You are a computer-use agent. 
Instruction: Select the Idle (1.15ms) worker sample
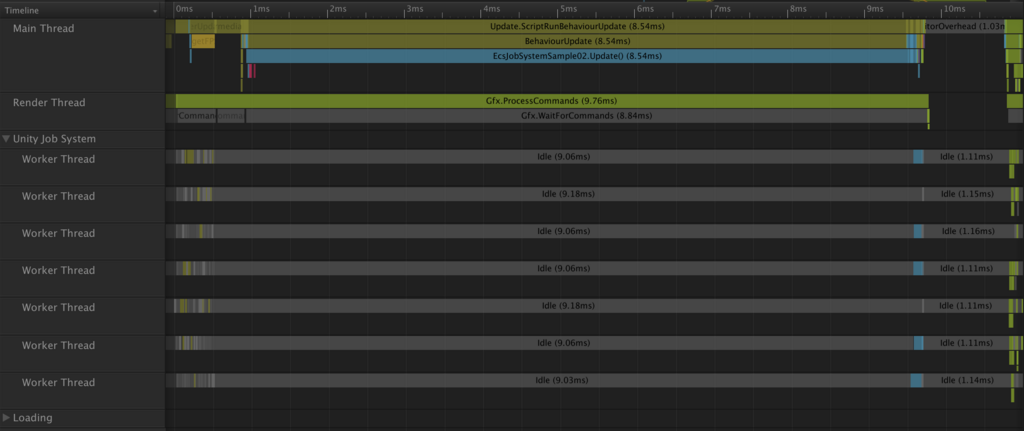pos(967,194)
